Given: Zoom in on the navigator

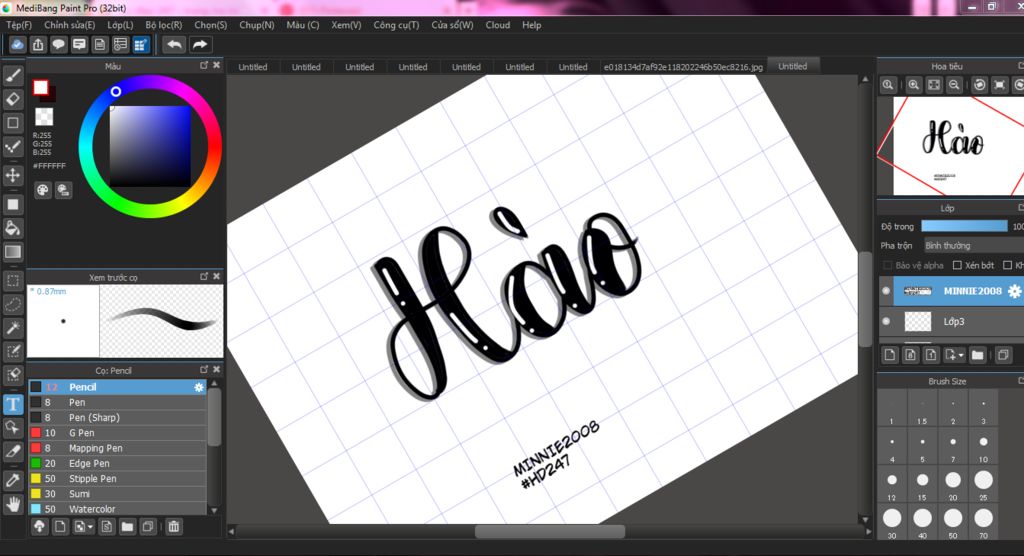Looking at the screenshot, I should click(914, 85).
